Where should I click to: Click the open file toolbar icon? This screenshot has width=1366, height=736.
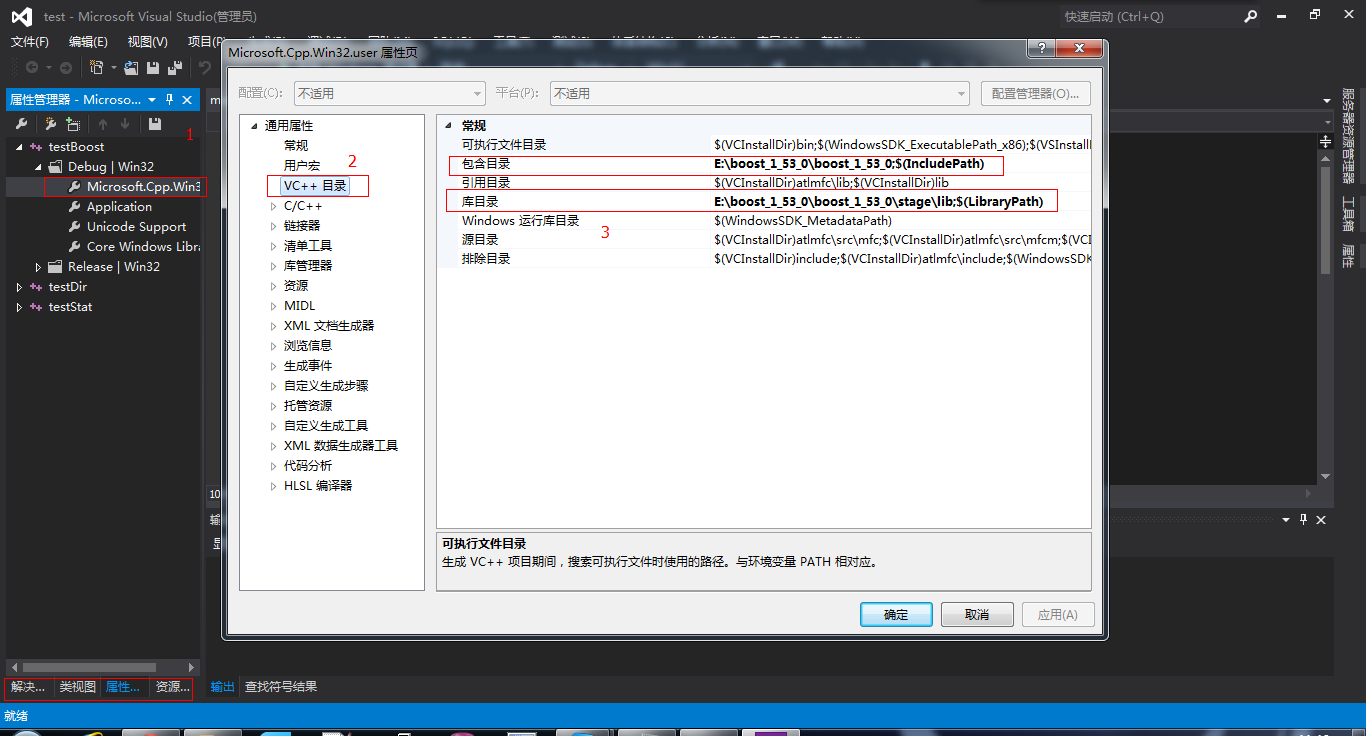131,67
